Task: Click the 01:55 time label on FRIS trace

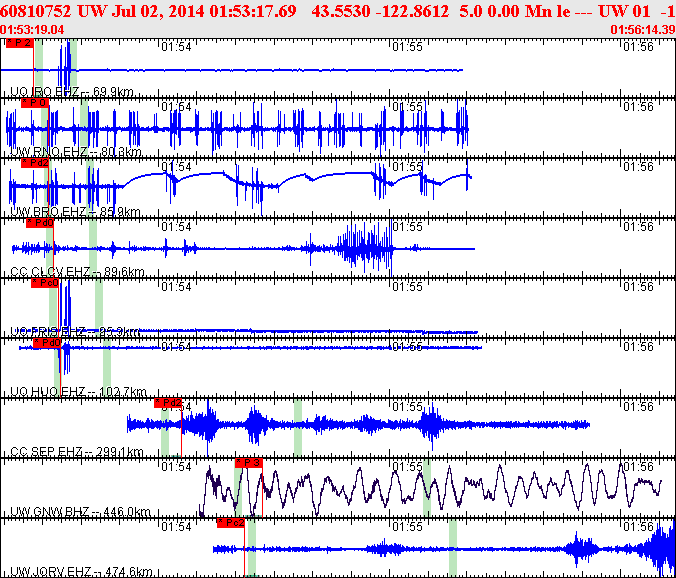Action: pos(407,286)
